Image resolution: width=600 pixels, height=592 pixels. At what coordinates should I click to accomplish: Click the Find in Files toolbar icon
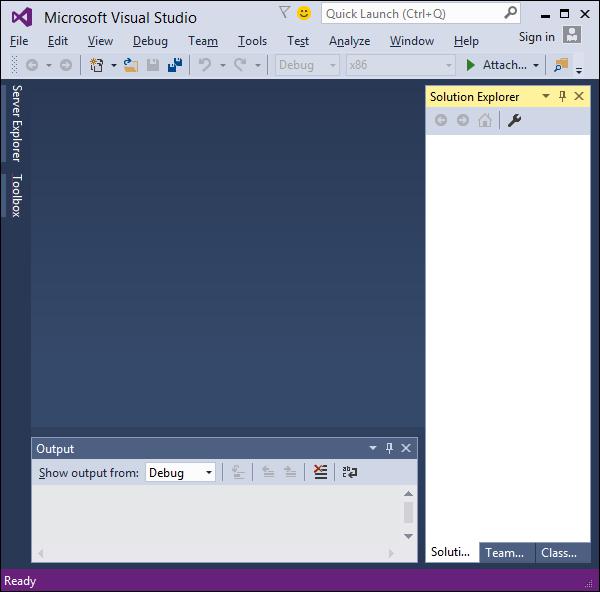tap(561, 65)
